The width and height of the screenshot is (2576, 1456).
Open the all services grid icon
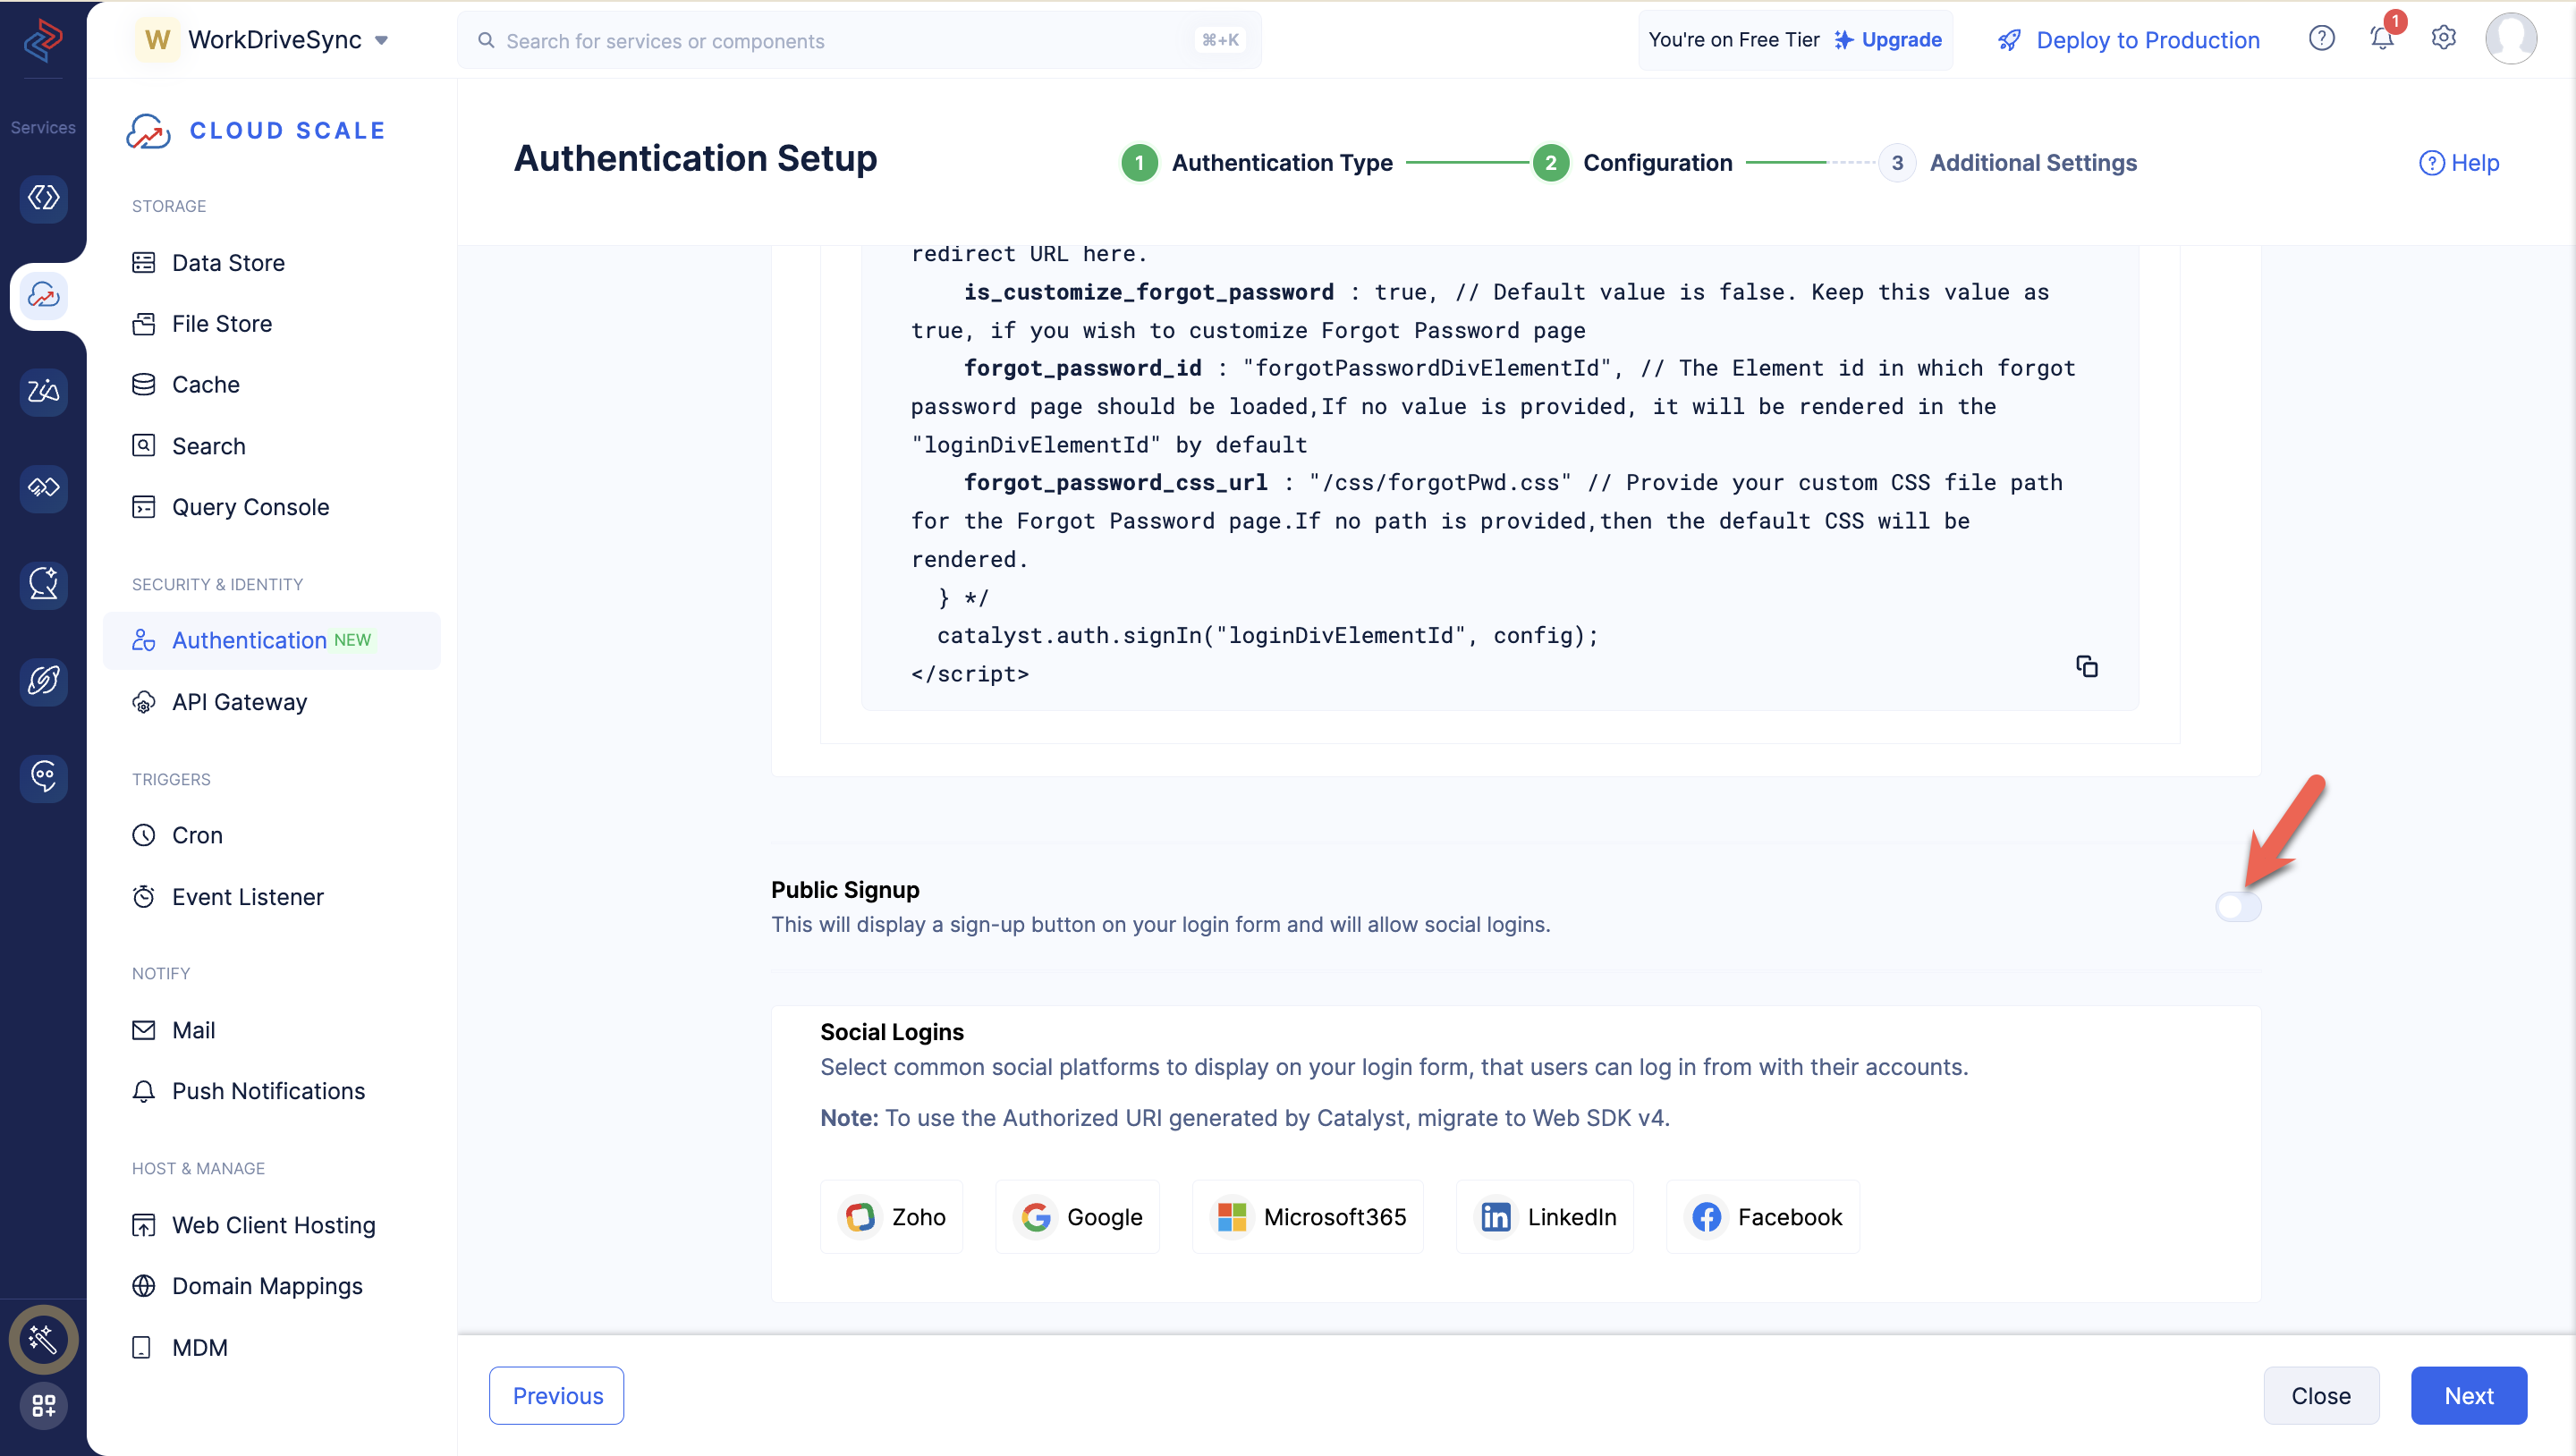click(43, 1406)
